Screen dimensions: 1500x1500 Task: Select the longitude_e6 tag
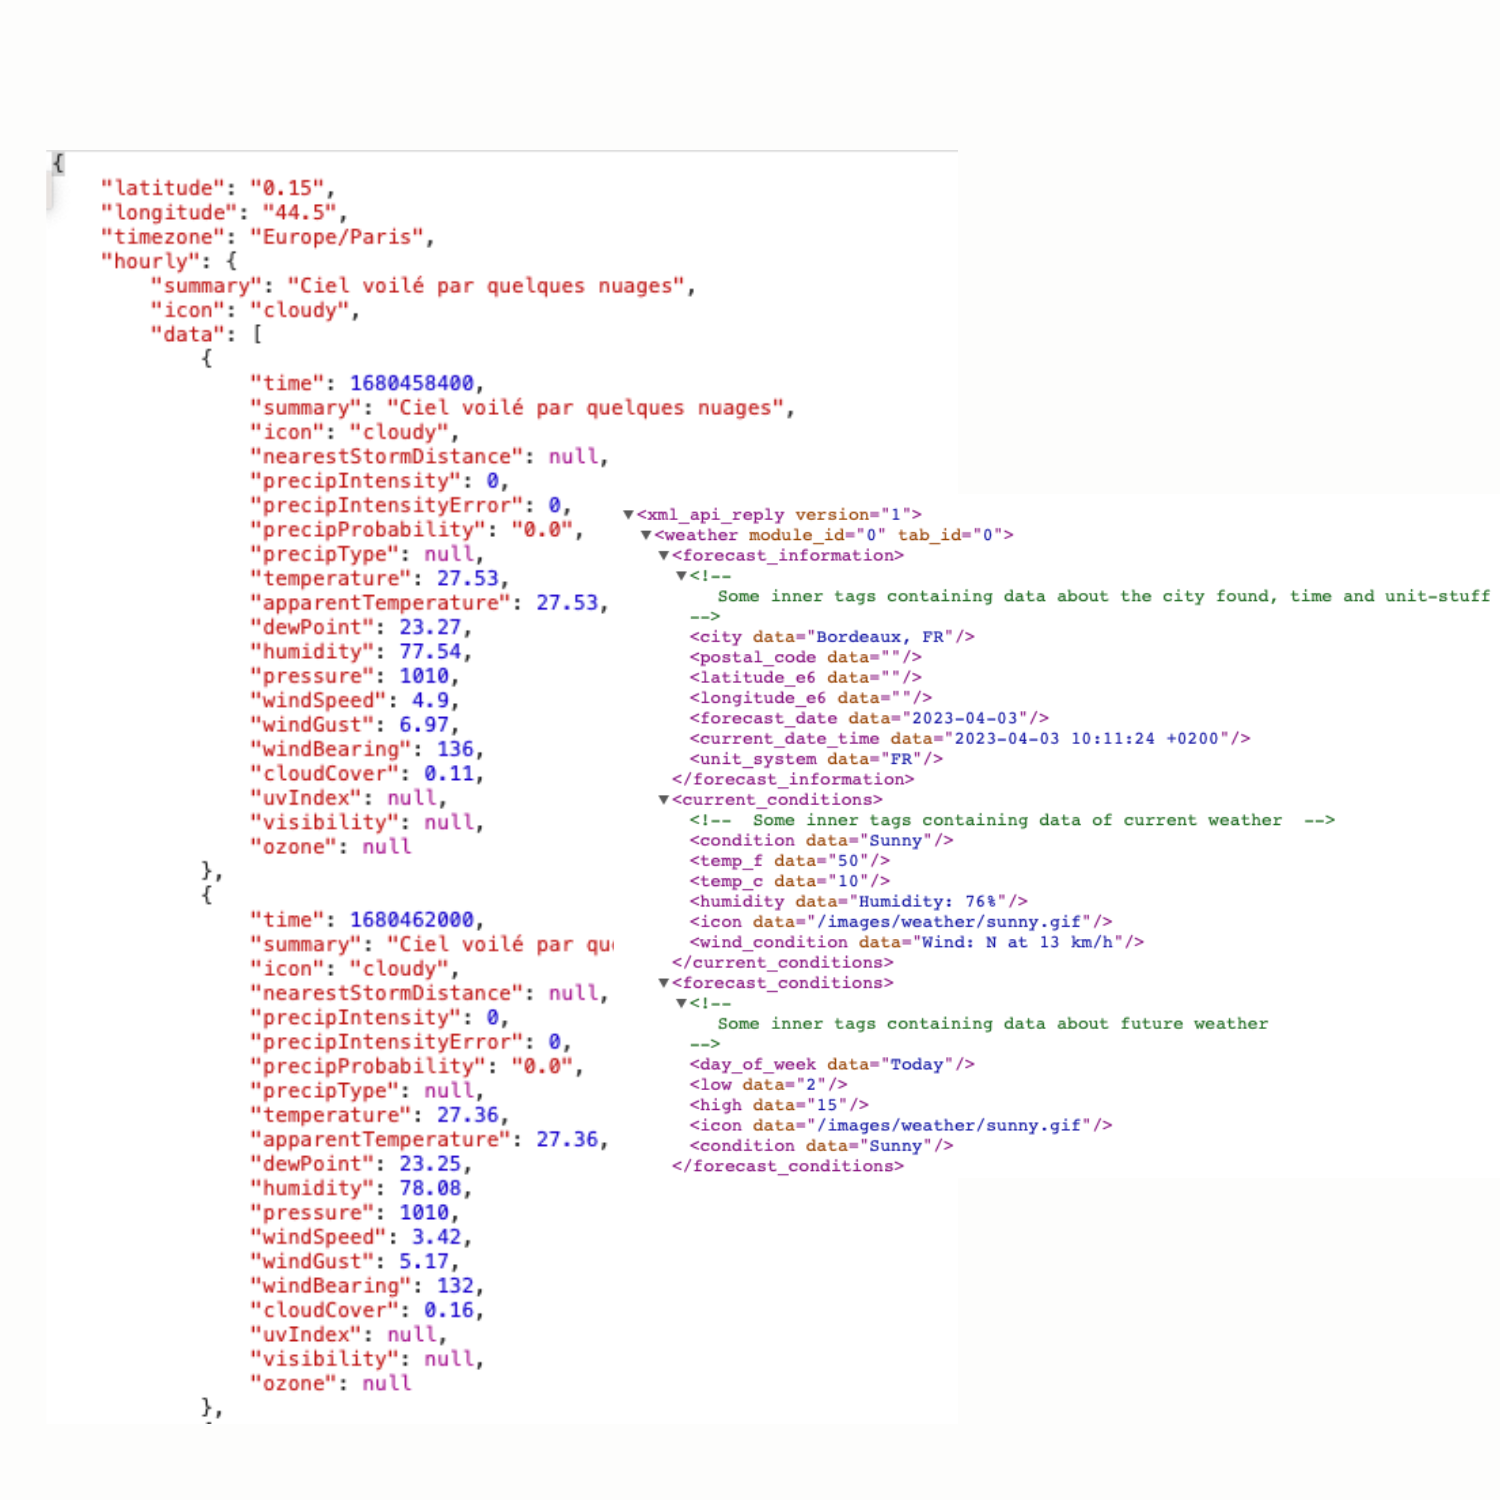pos(811,698)
